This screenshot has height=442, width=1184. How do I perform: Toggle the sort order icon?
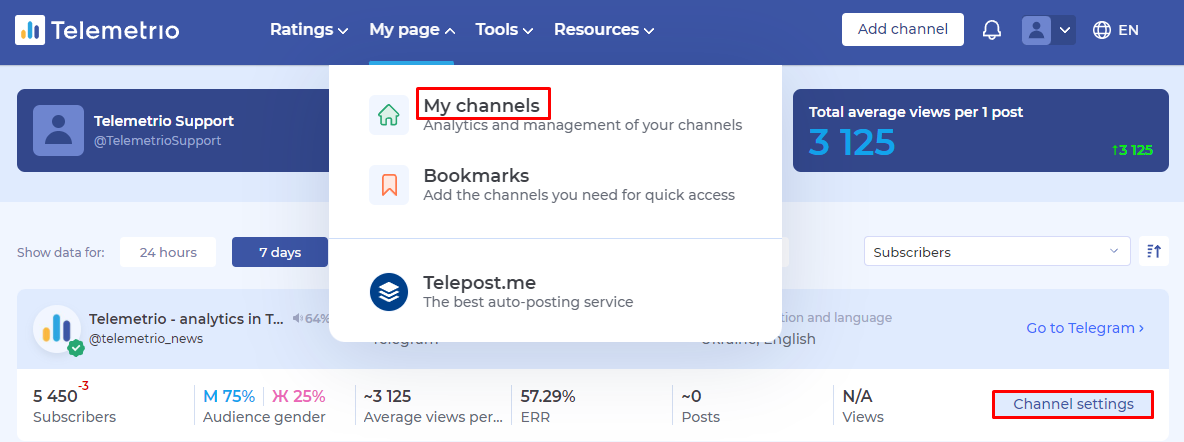tap(1154, 252)
